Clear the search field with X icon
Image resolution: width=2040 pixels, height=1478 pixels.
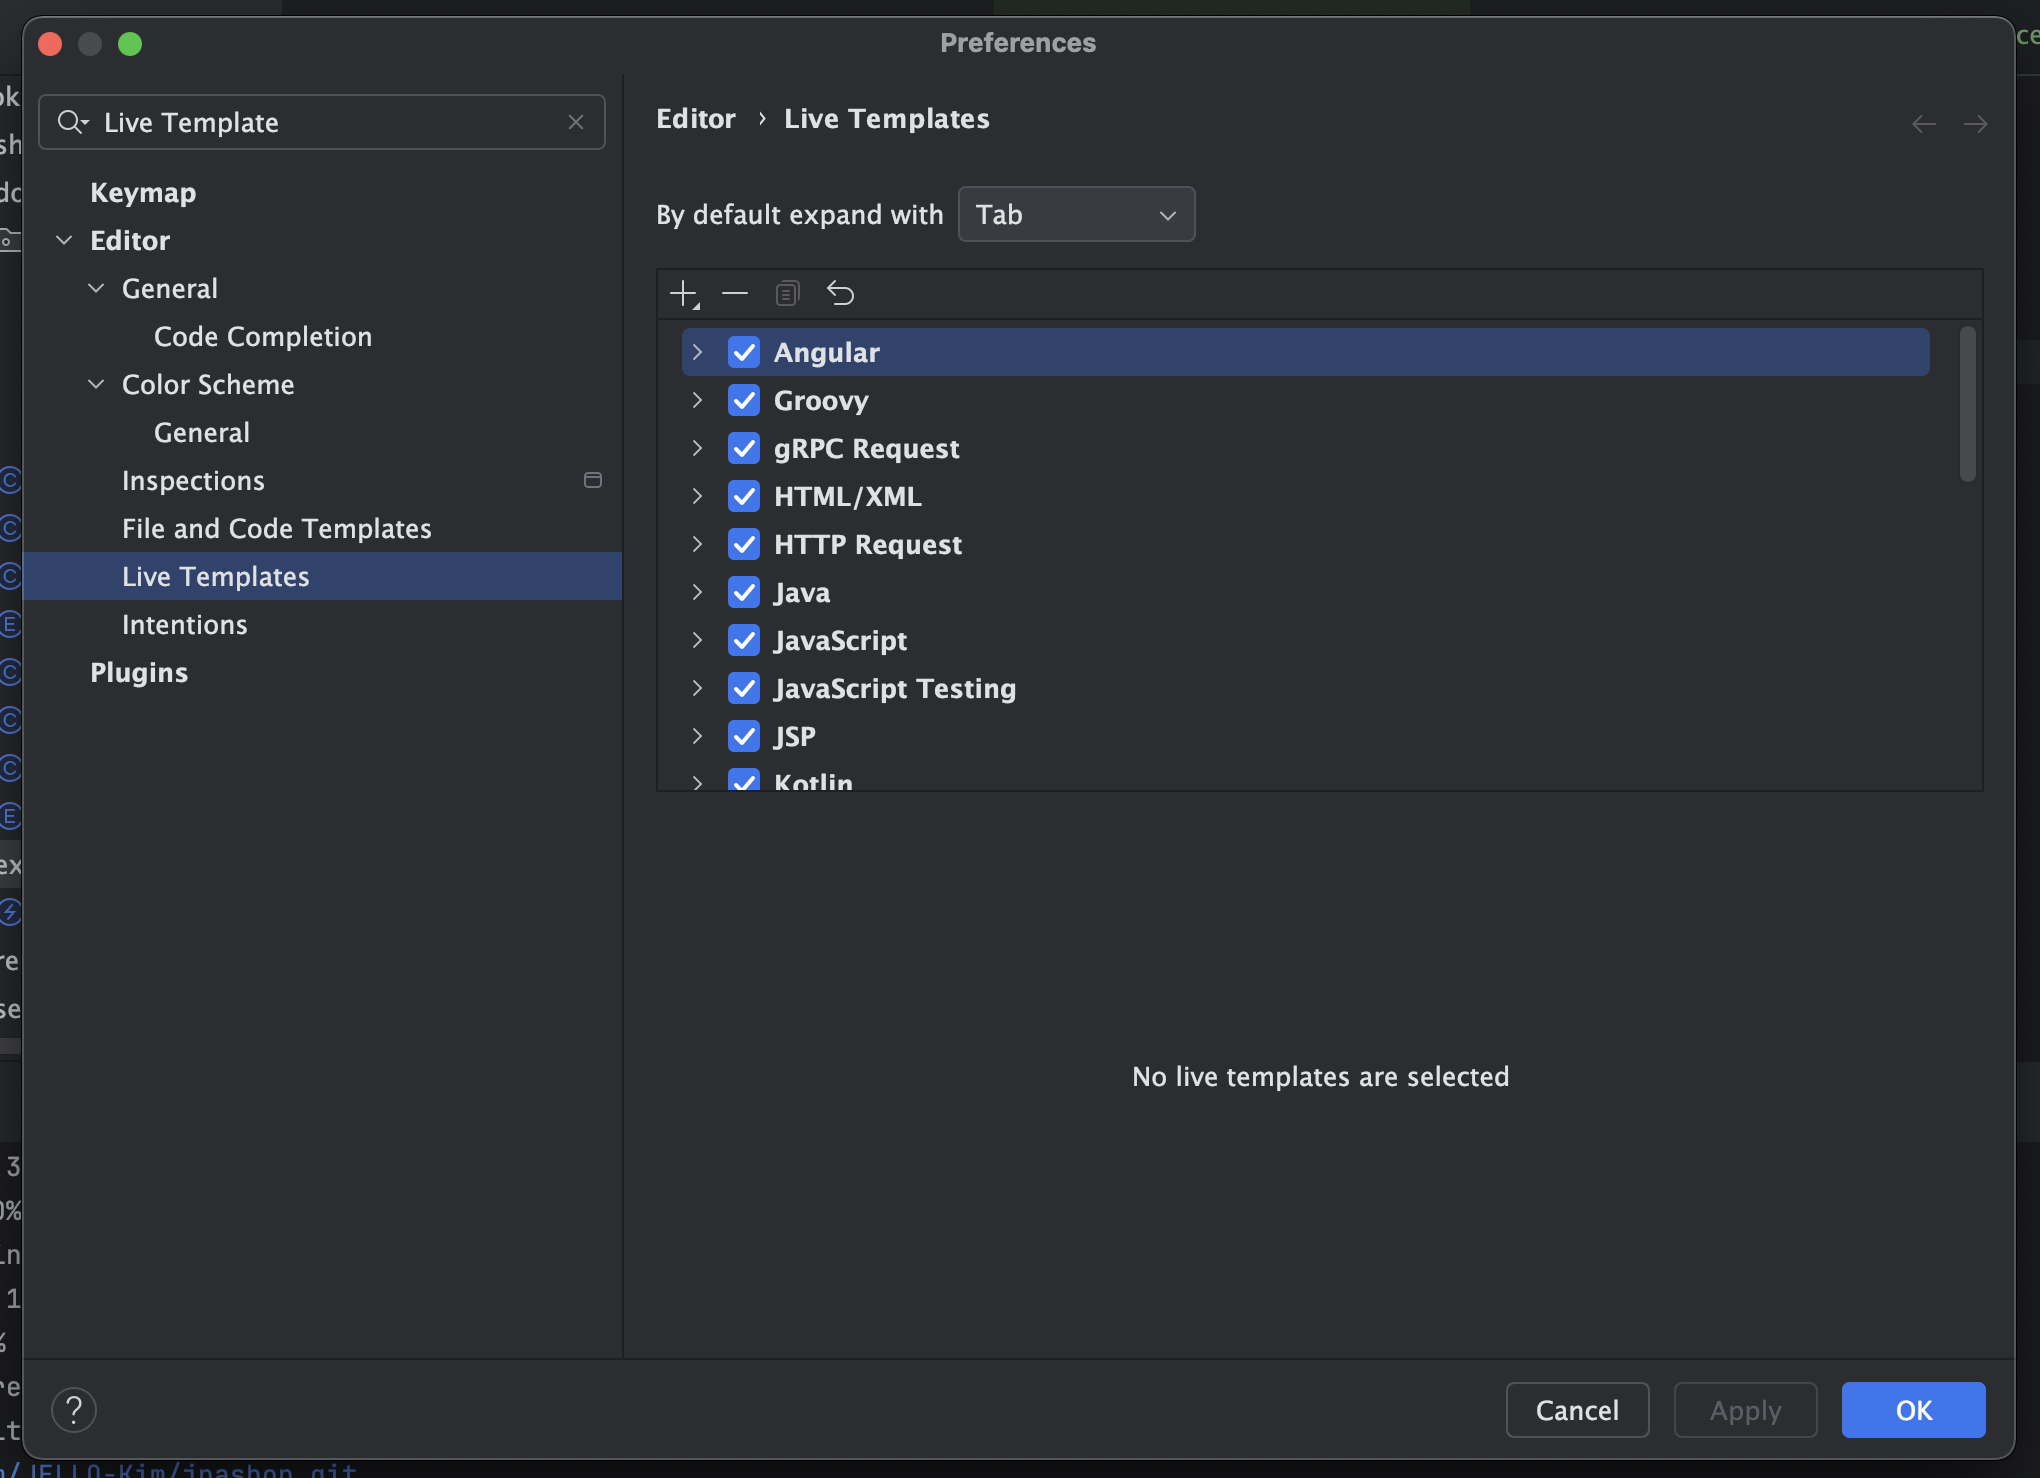tap(576, 122)
